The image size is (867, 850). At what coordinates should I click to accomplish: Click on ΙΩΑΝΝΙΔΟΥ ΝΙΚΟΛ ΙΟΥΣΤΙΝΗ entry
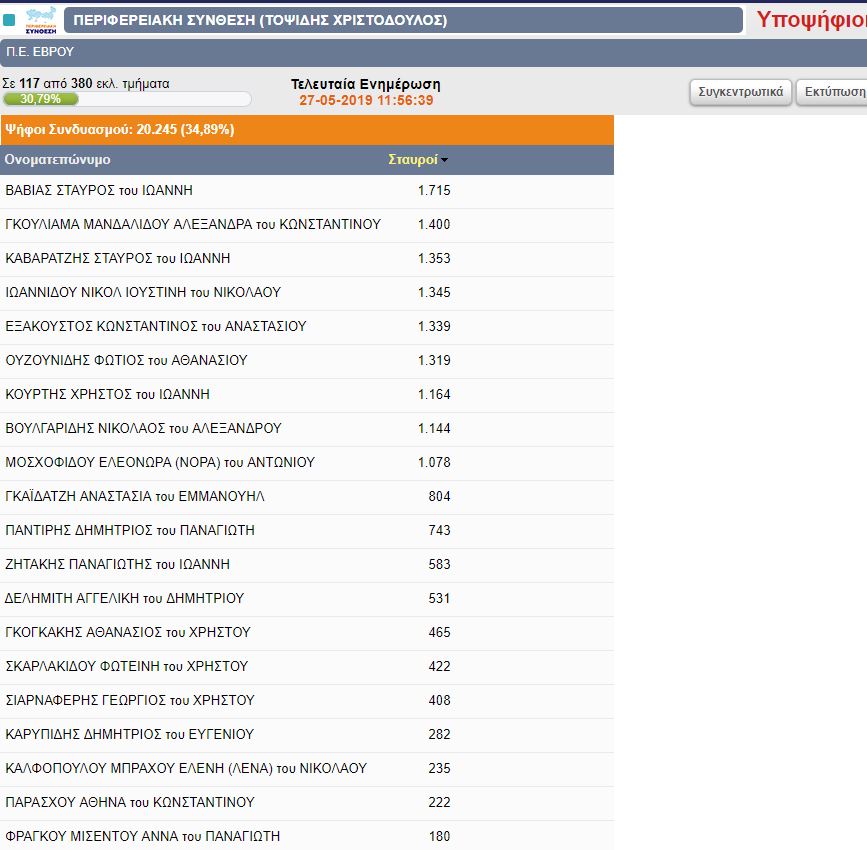(x=143, y=292)
